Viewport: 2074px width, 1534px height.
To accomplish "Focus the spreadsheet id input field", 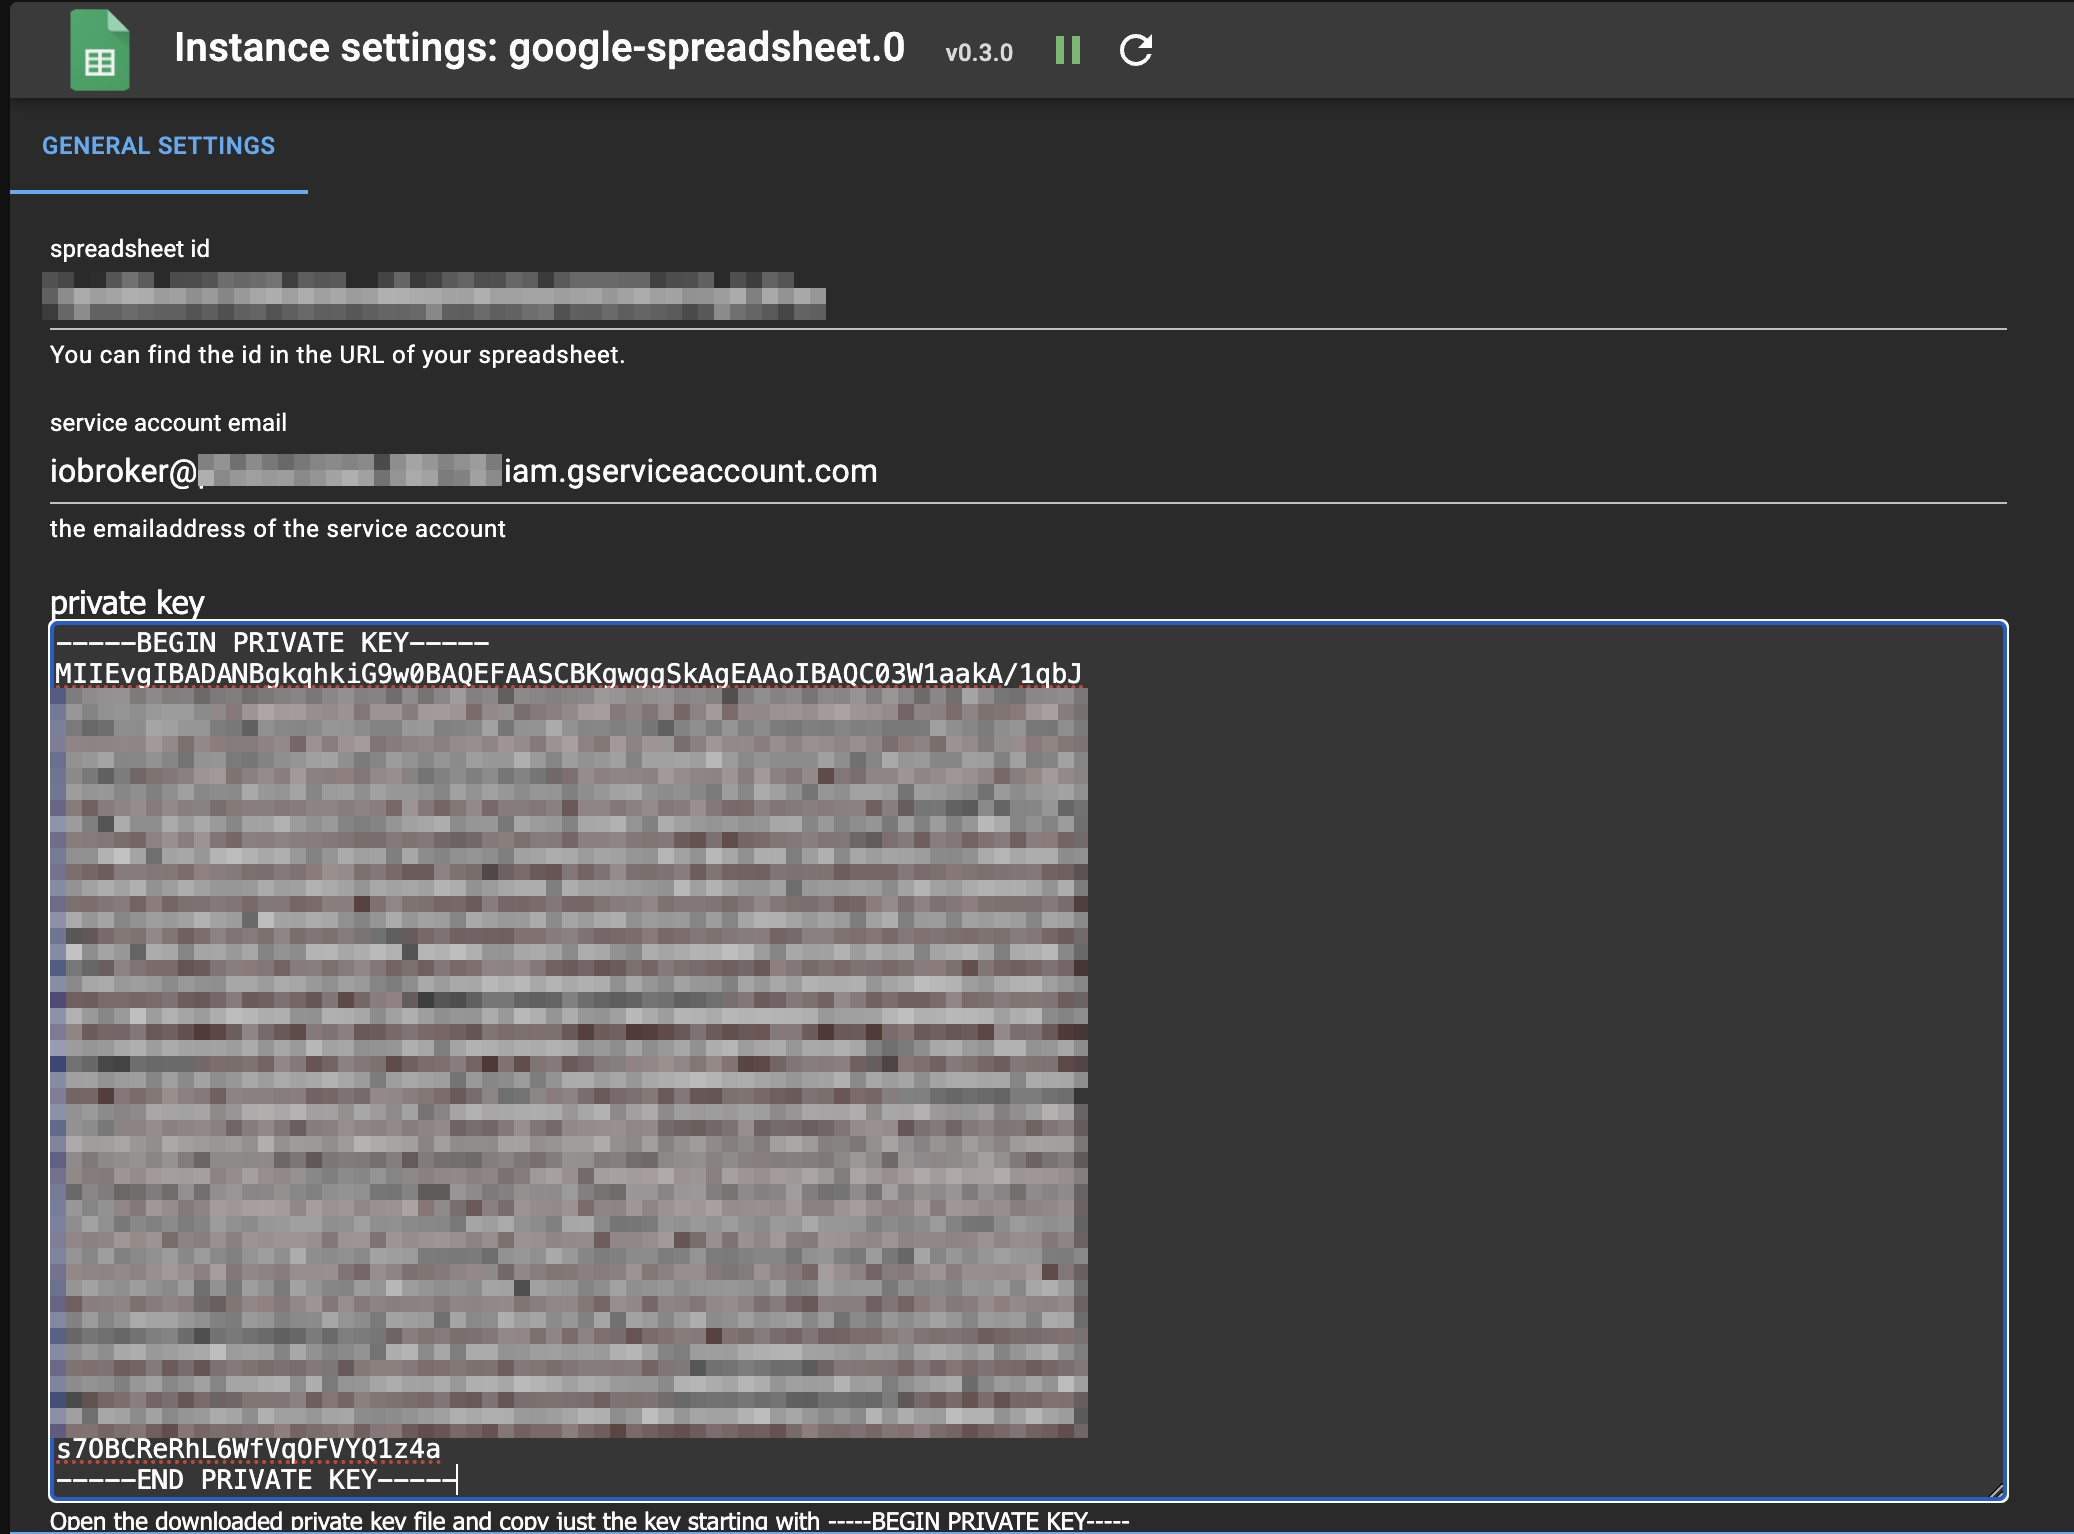I will click(x=1028, y=297).
